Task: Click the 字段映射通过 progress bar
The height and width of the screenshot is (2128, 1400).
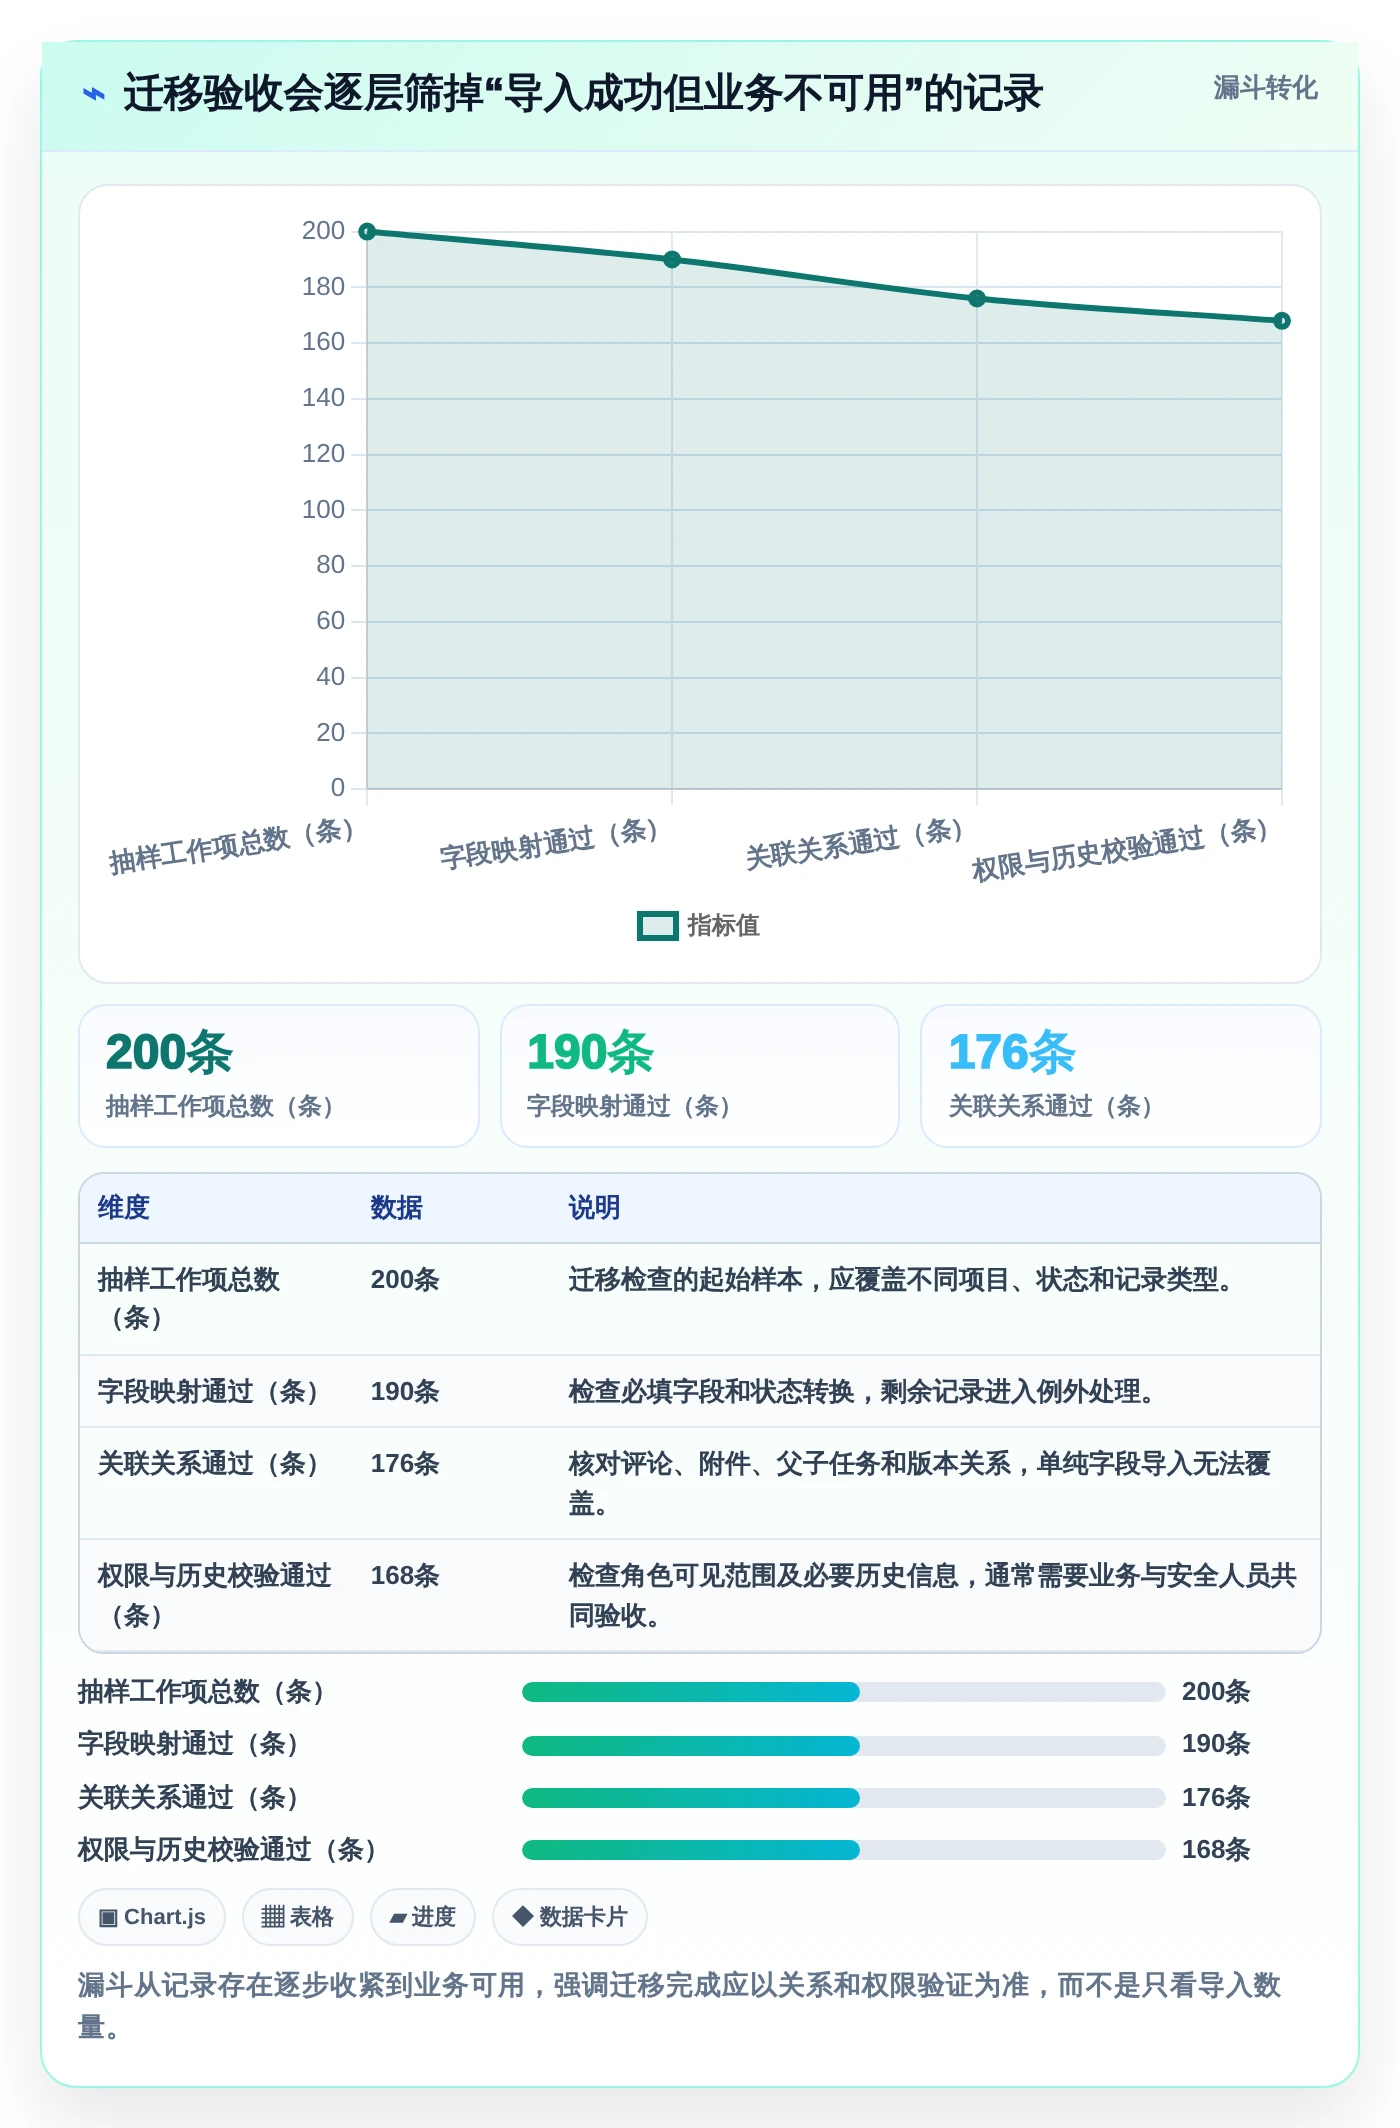Action: click(843, 1745)
